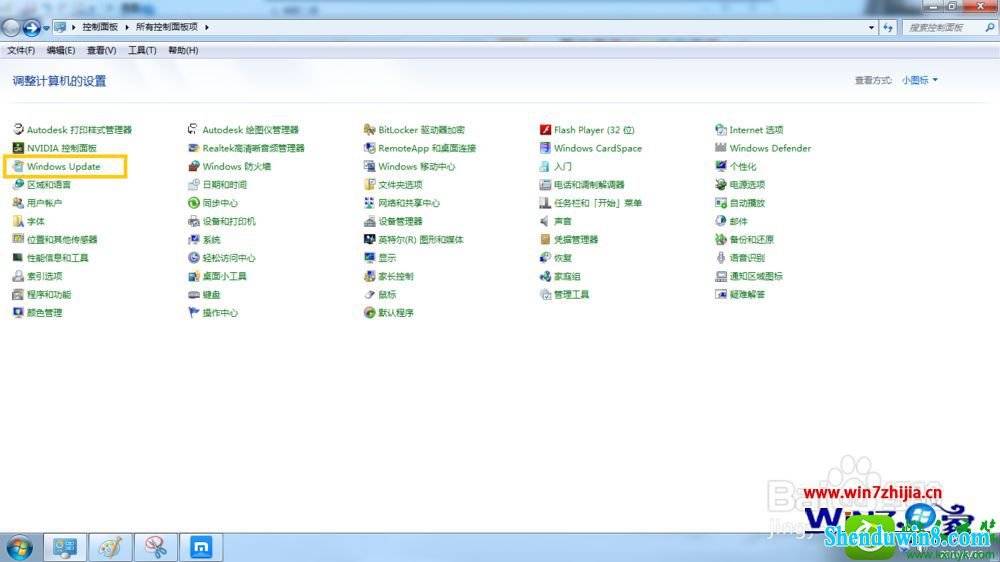Open the 凭据管理器 link
Image resolution: width=1000 pixels, height=562 pixels.
pyautogui.click(x=576, y=240)
